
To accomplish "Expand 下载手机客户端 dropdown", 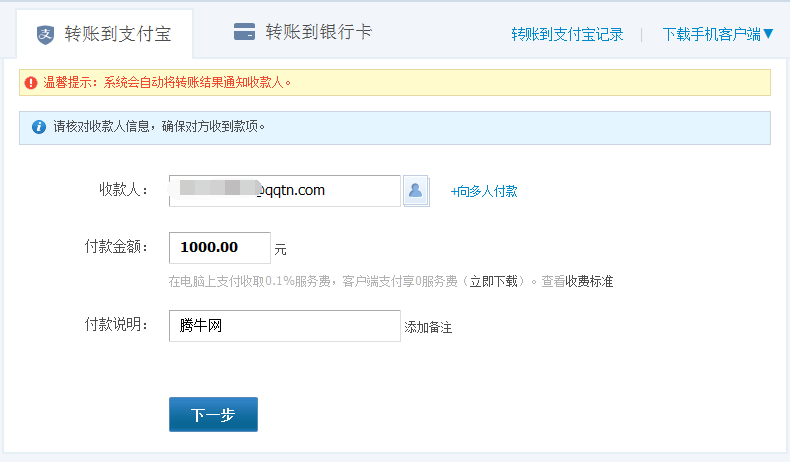I will 718,34.
